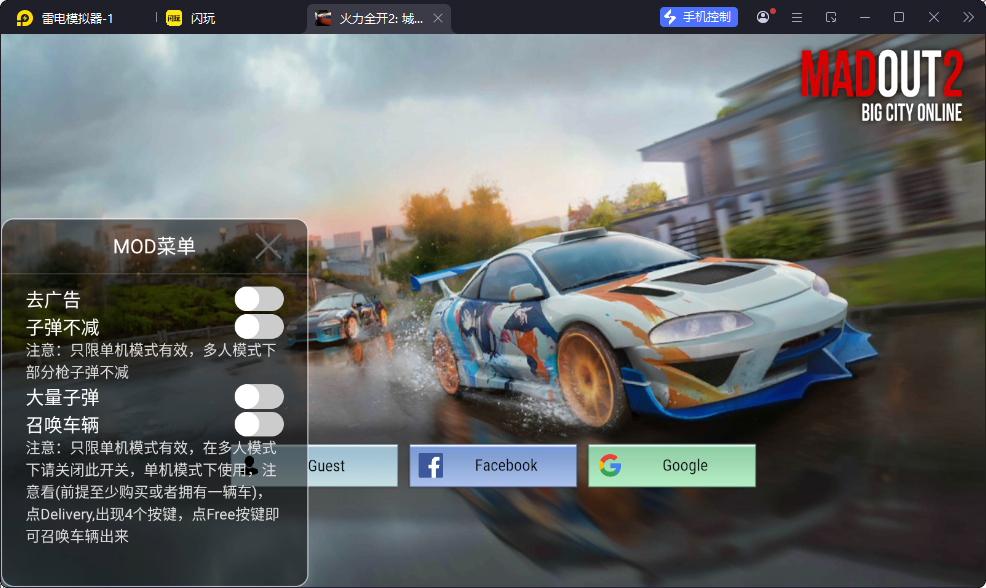Viewport: 986px width, 588px height.
Task: Click the MADOUT2 Big City Online logo
Action: [x=882, y=86]
